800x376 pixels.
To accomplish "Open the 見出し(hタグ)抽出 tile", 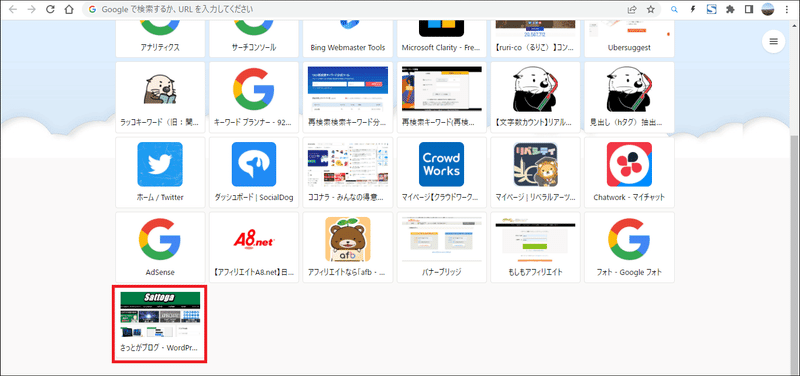I will point(629,97).
